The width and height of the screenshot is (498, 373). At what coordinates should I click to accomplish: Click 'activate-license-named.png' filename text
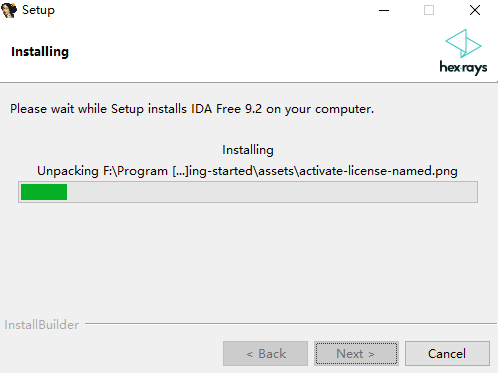pyautogui.click(x=378, y=171)
